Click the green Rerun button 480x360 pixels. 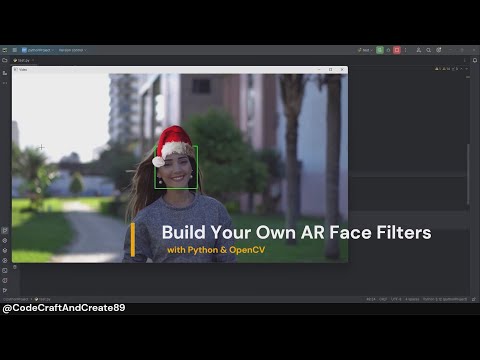click(380, 50)
